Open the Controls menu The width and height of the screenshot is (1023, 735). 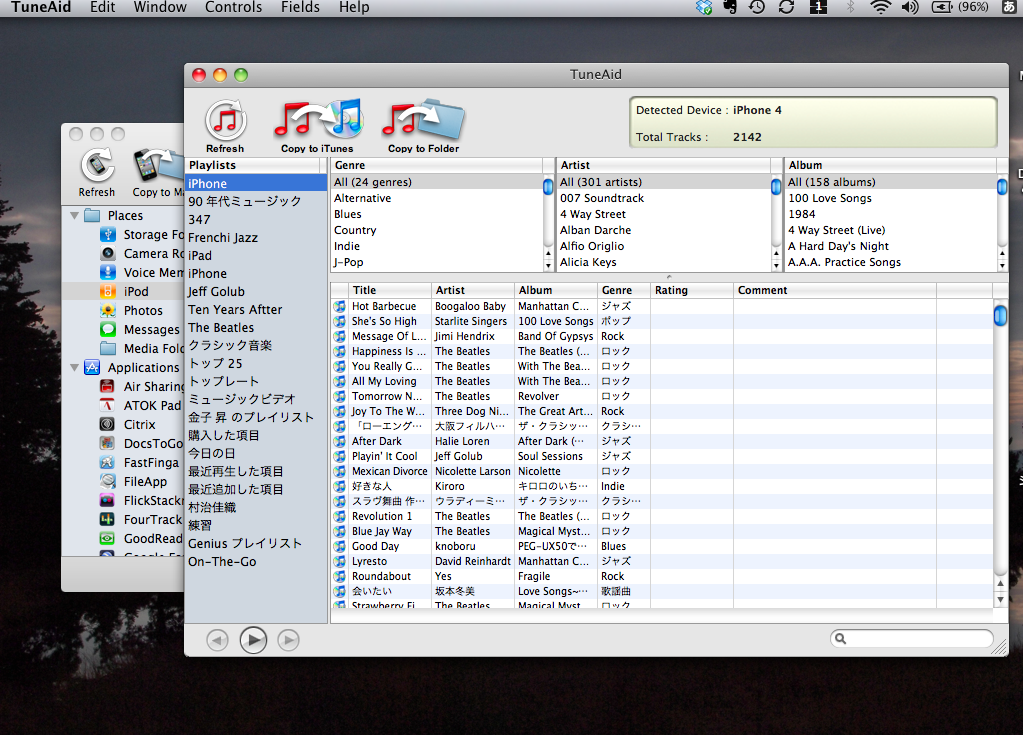234,7
